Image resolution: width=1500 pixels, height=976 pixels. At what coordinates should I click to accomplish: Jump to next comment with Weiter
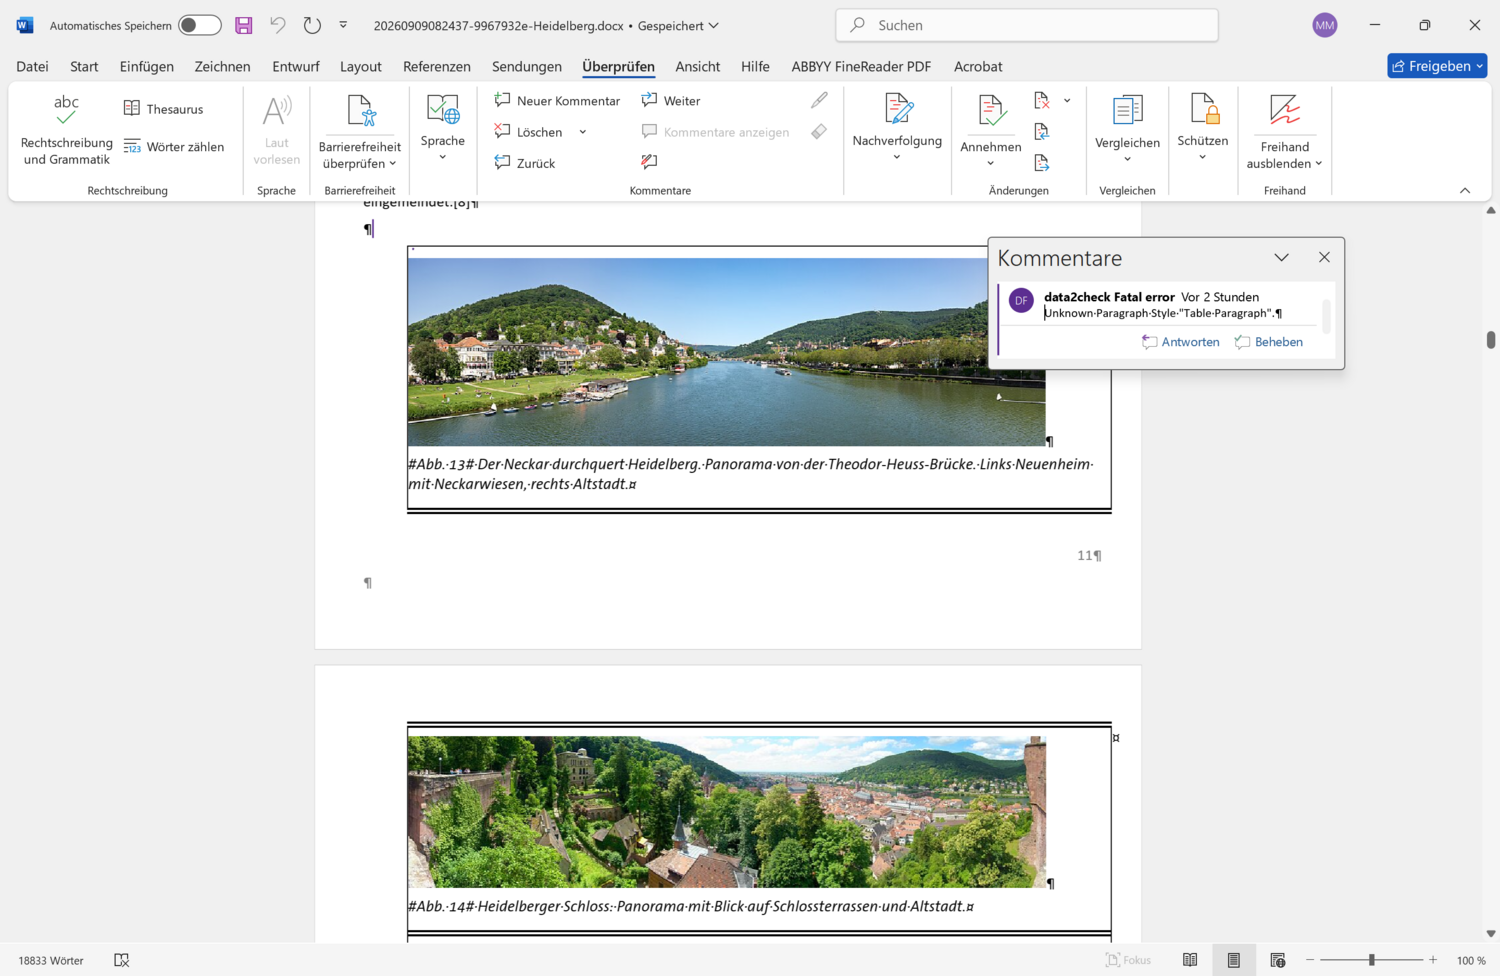[671, 101]
